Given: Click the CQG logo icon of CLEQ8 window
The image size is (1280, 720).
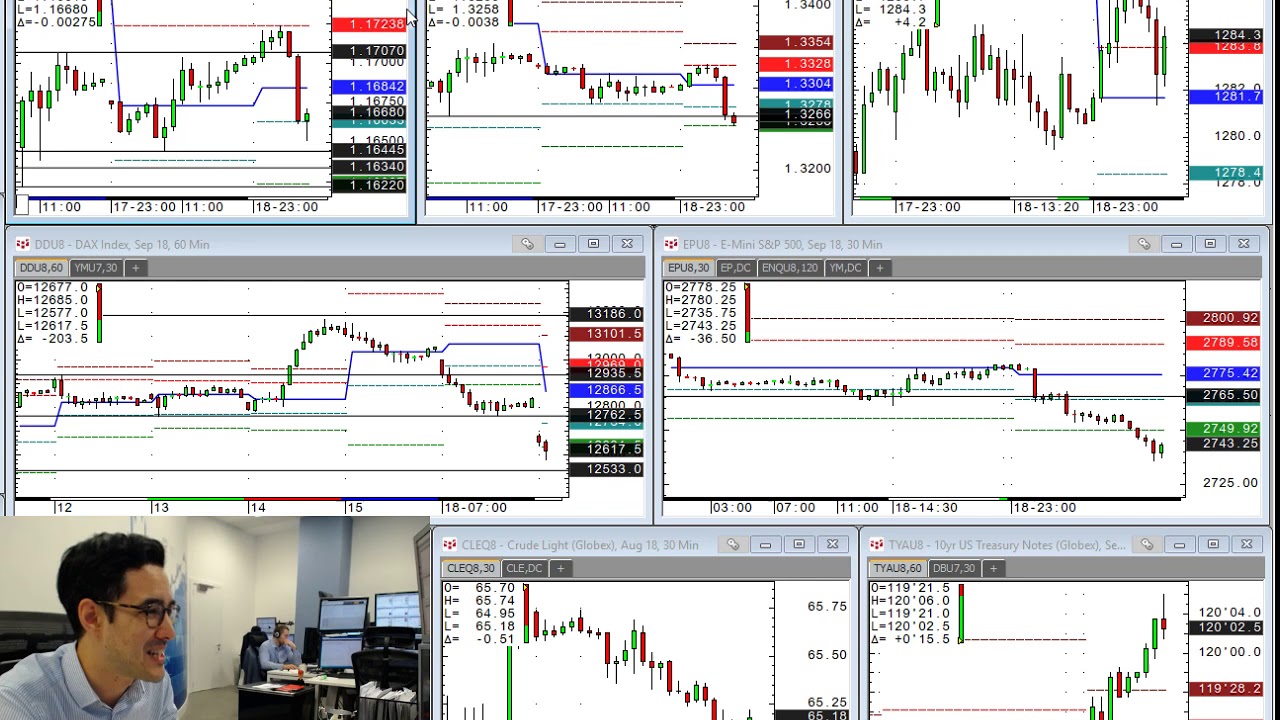Looking at the screenshot, I should coord(450,544).
